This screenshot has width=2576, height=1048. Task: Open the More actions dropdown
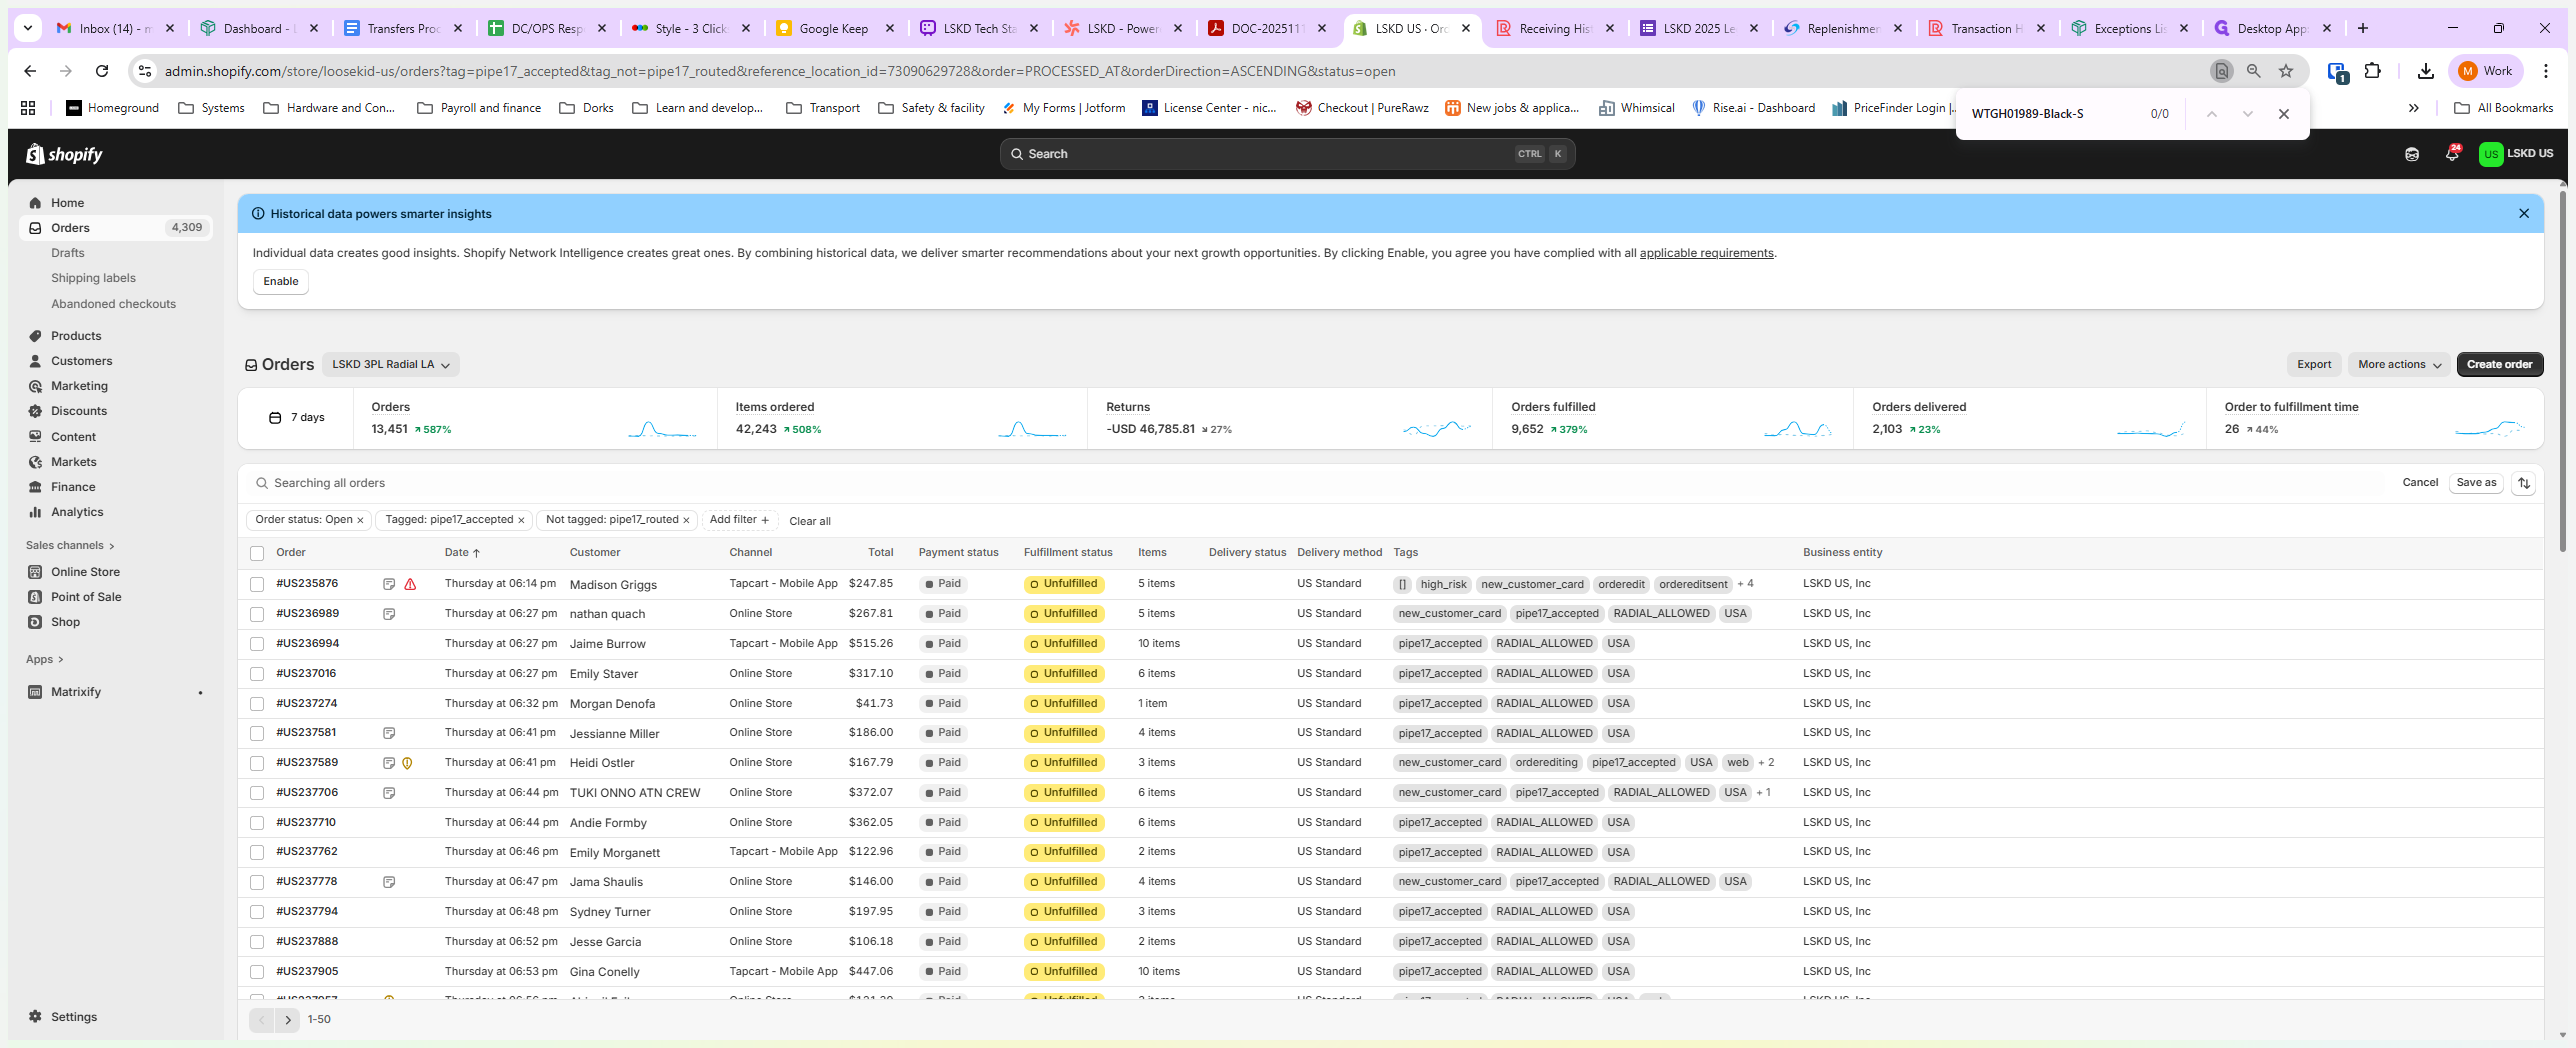pyautogui.click(x=2398, y=365)
